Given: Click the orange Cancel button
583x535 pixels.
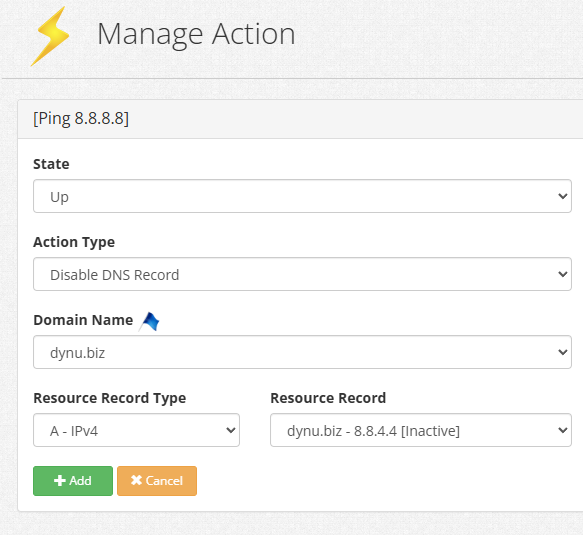Looking at the screenshot, I should click(x=157, y=481).
